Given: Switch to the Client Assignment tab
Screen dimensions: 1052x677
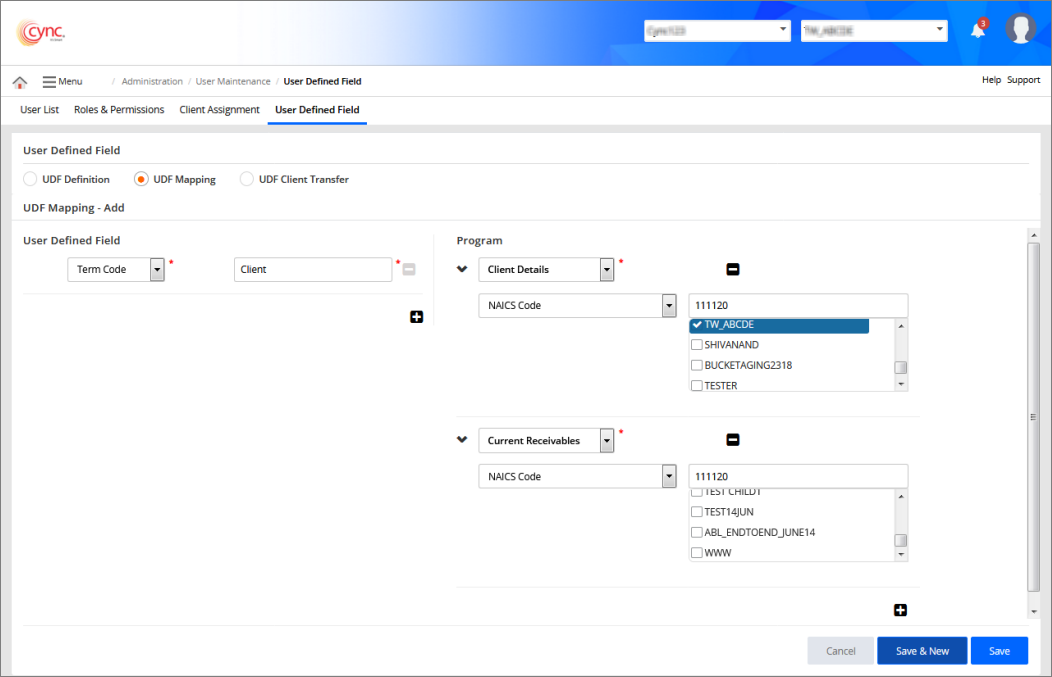Looking at the screenshot, I should [219, 110].
